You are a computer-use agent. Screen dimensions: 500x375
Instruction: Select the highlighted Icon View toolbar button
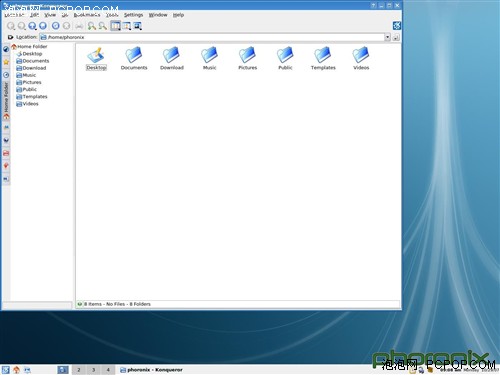(115, 26)
